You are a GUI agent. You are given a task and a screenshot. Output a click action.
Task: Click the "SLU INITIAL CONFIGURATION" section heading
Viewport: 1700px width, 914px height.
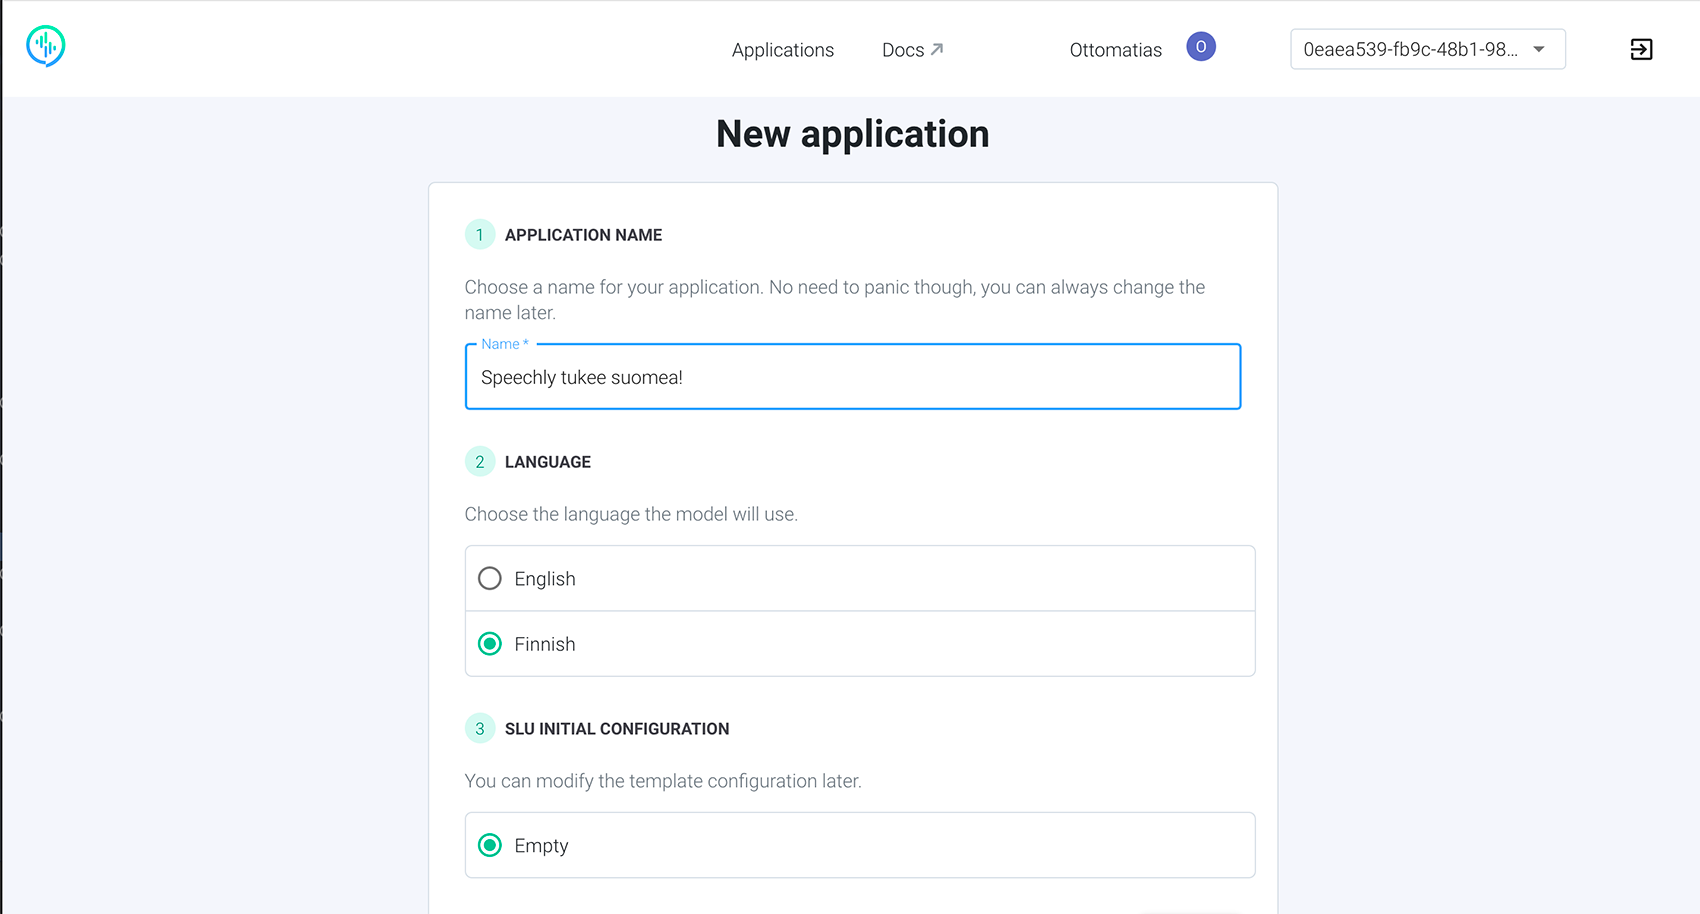coord(617,729)
